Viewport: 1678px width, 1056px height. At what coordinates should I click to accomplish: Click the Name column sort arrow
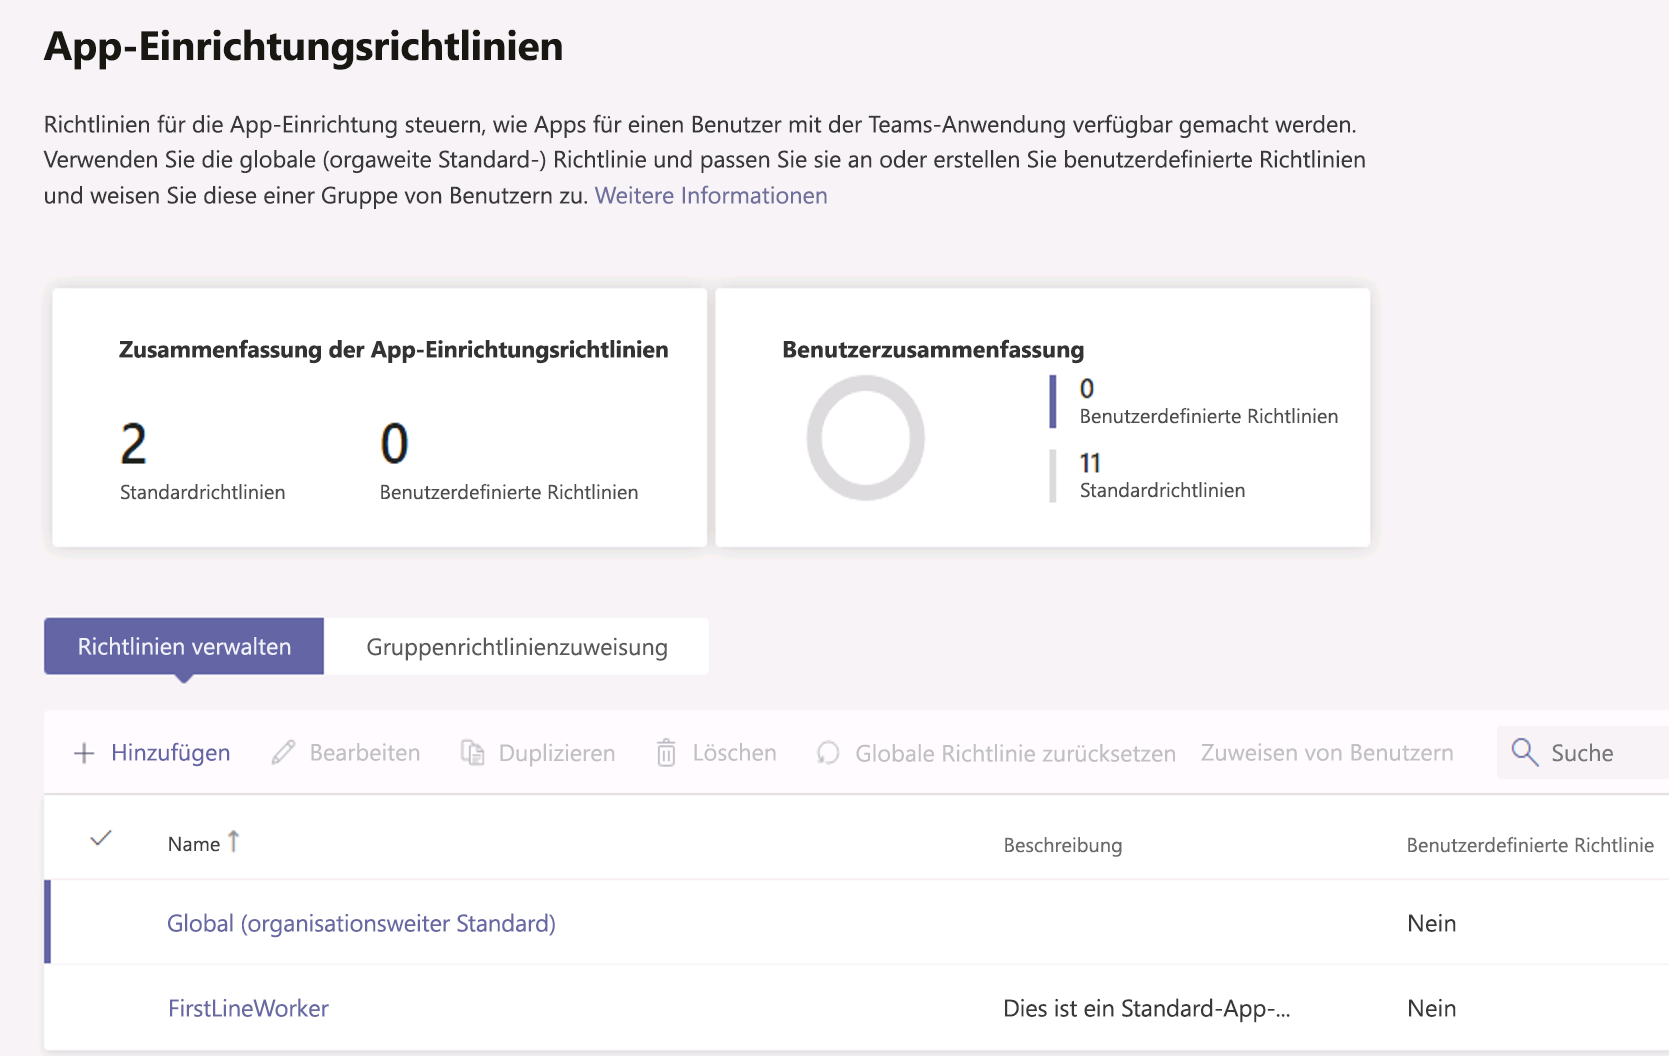[233, 842]
